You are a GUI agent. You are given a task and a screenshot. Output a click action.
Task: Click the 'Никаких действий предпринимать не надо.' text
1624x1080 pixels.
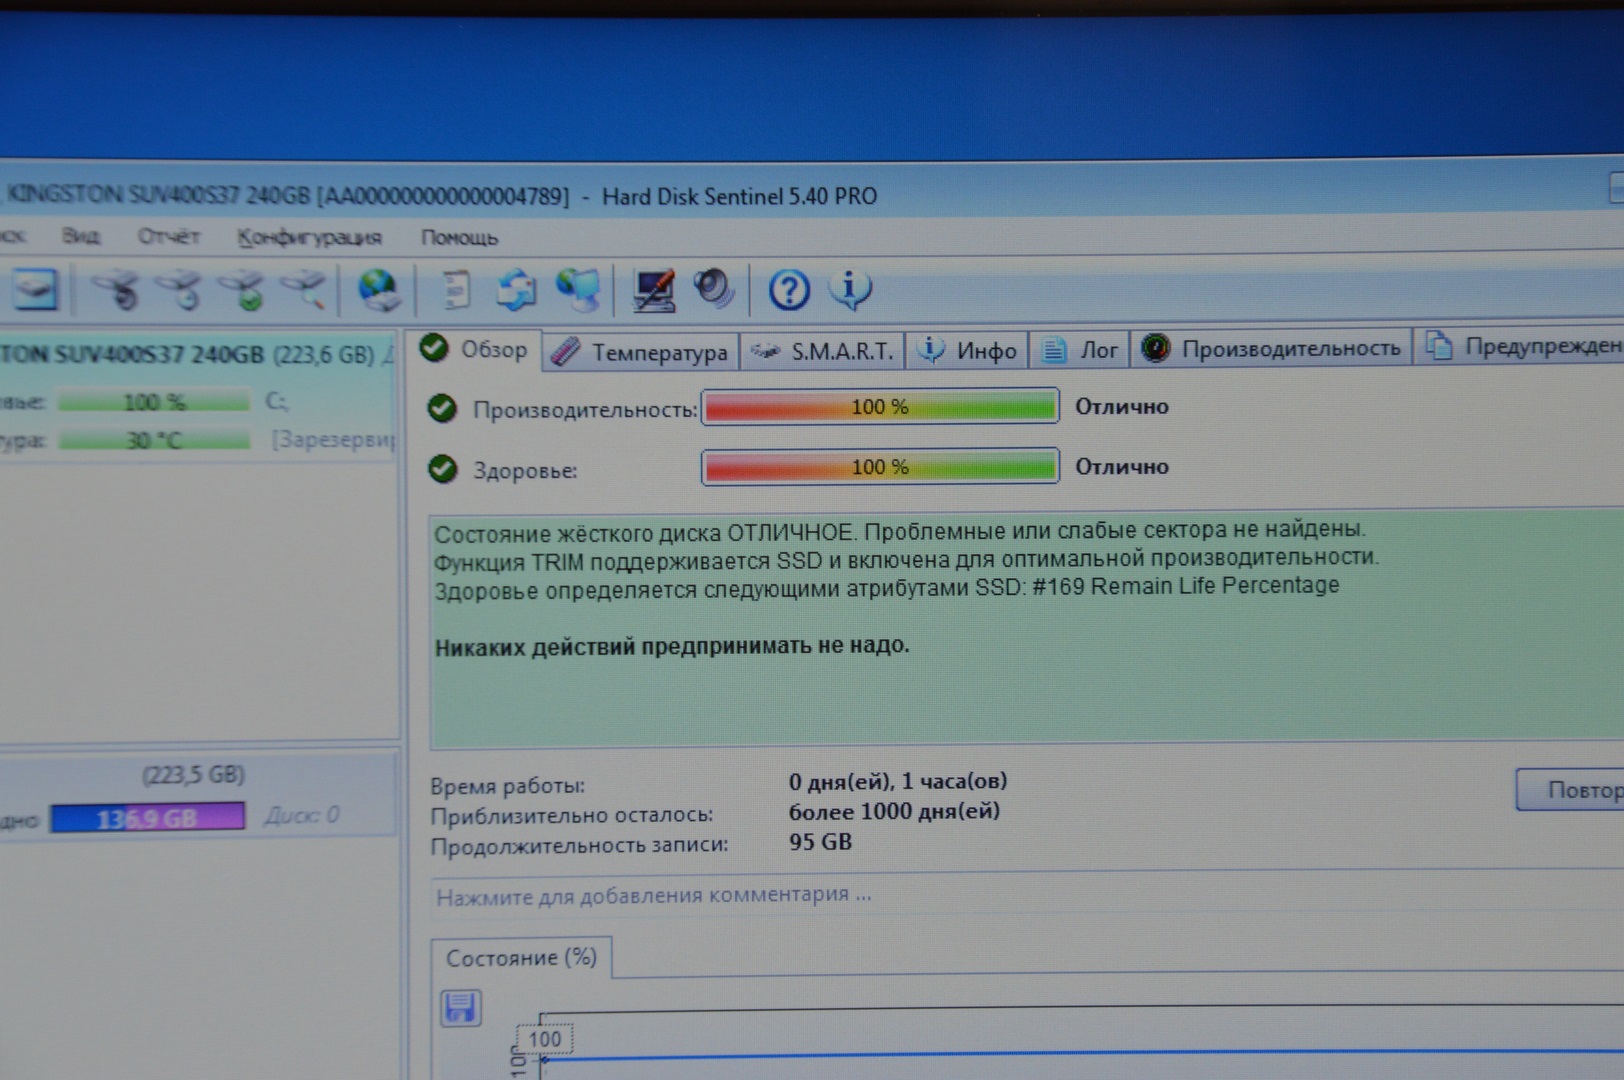pyautogui.click(x=672, y=646)
